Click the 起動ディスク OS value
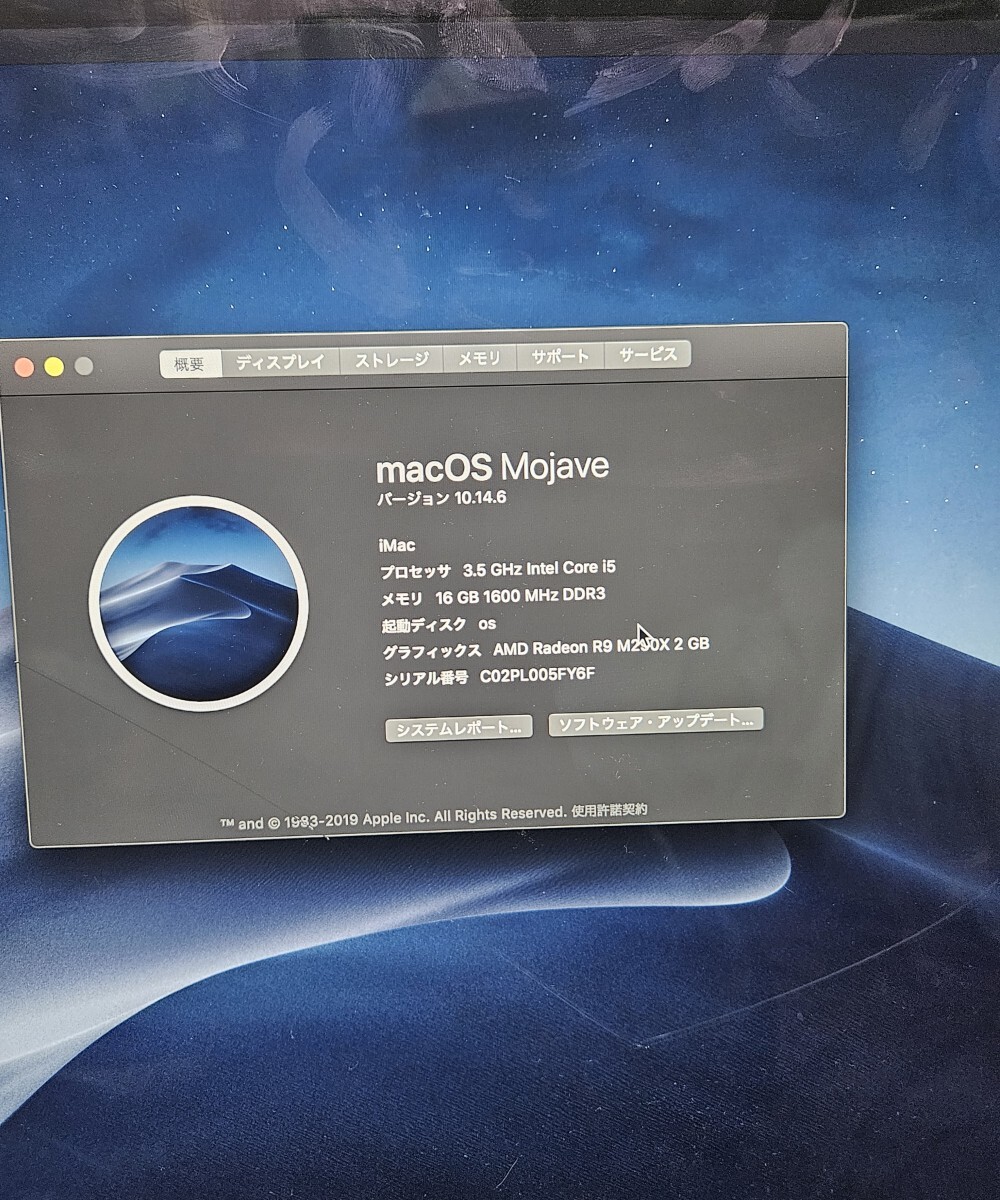This screenshot has width=1000, height=1200. point(487,623)
